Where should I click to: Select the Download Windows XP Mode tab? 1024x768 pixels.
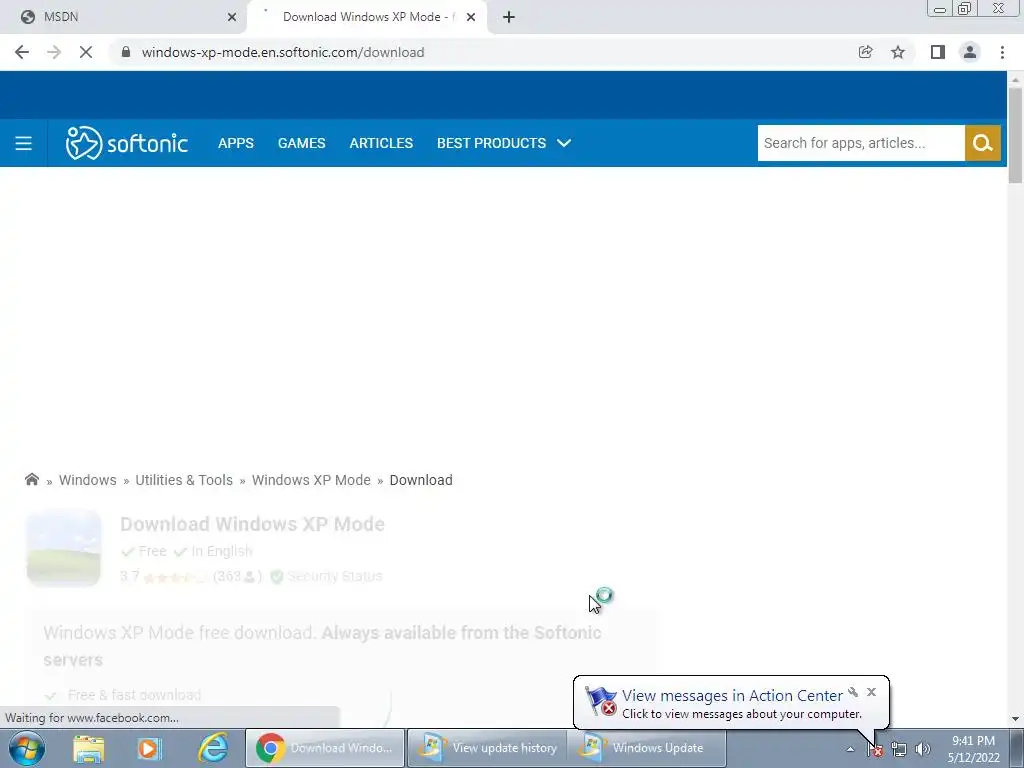(x=367, y=17)
